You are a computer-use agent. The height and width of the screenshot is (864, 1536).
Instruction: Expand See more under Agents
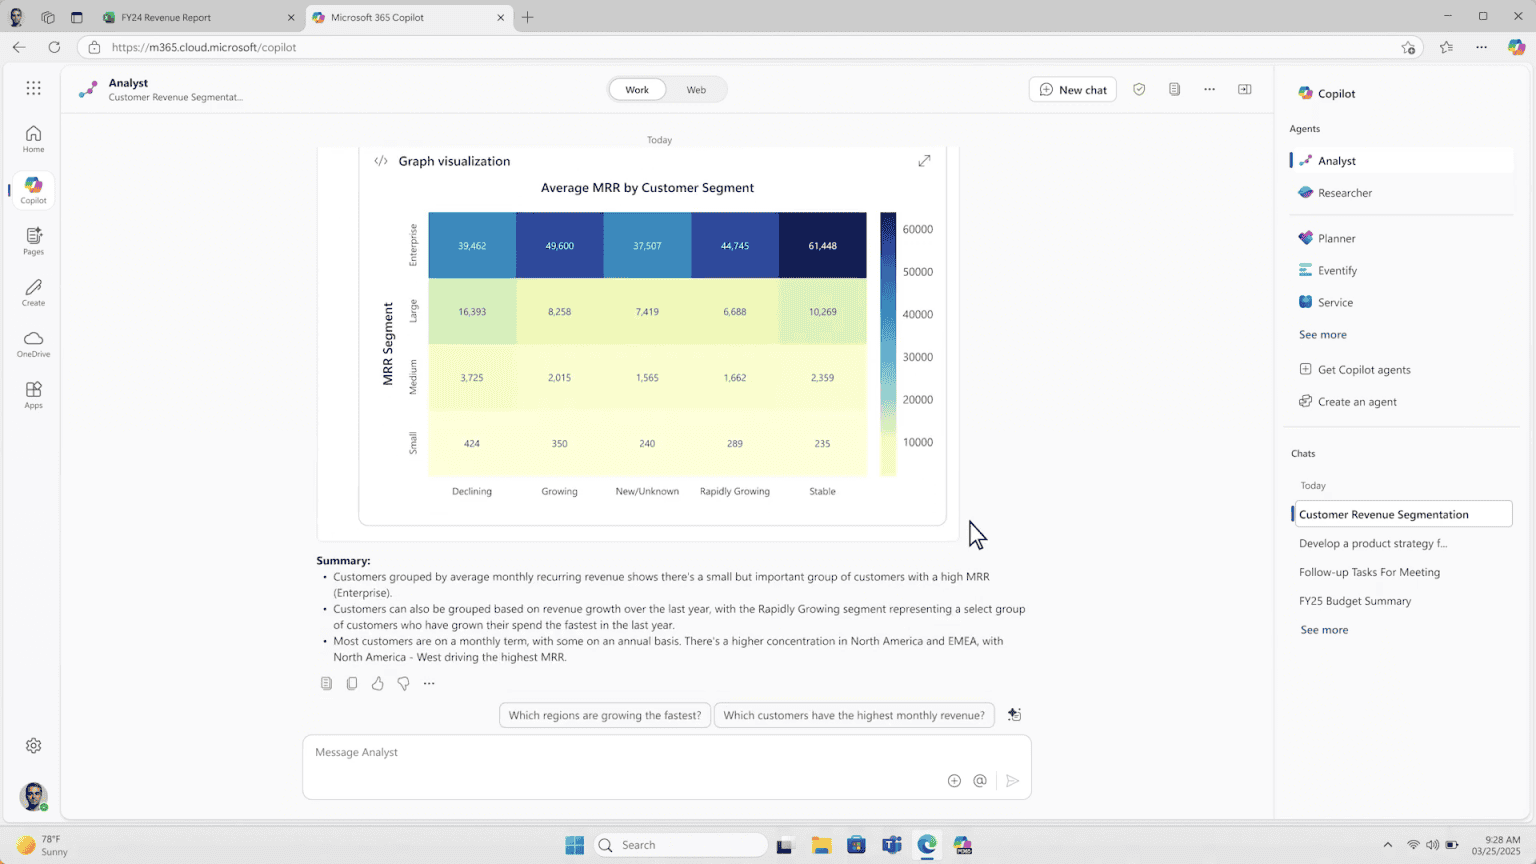pyautogui.click(x=1322, y=335)
